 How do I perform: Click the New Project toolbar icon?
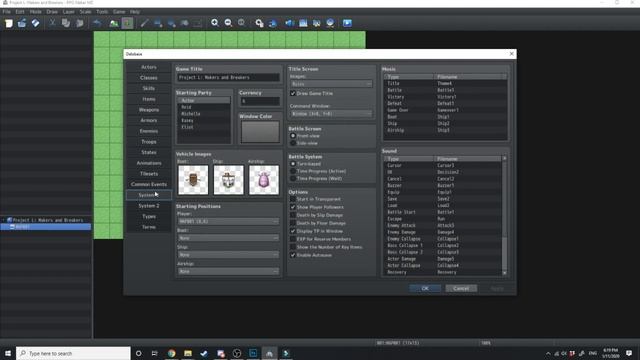[x=9, y=23]
